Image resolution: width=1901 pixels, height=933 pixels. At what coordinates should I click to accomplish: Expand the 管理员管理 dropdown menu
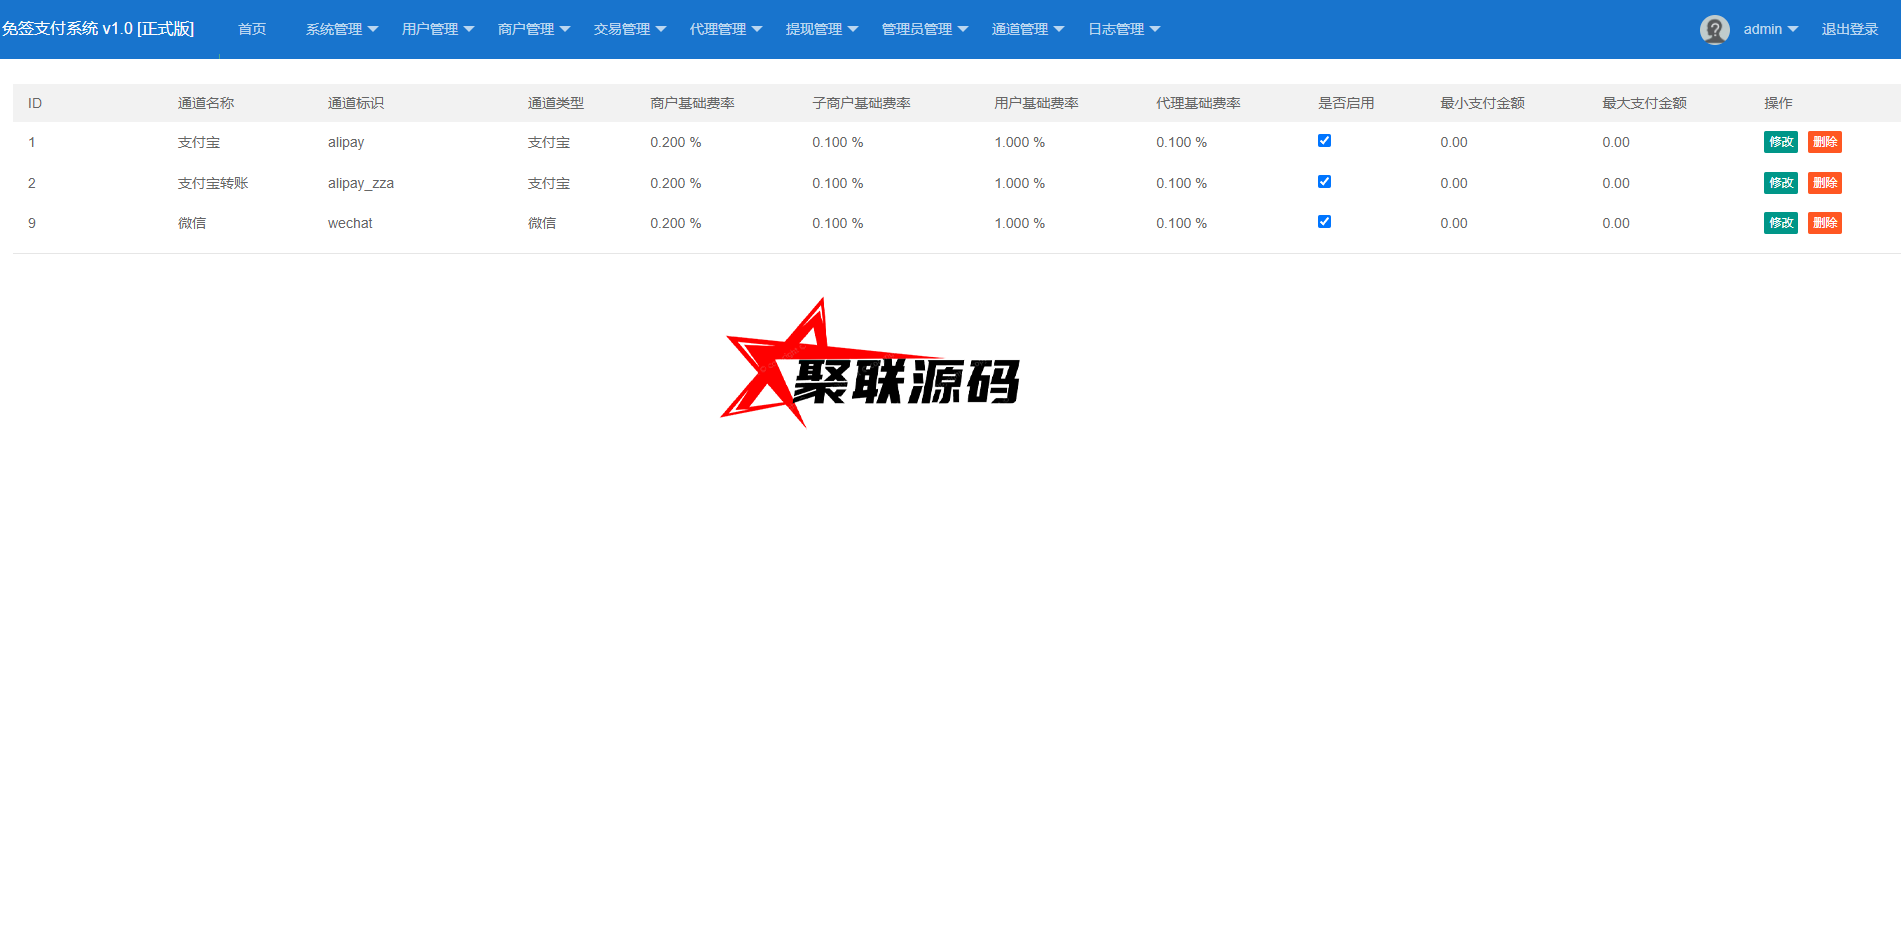pos(925,30)
